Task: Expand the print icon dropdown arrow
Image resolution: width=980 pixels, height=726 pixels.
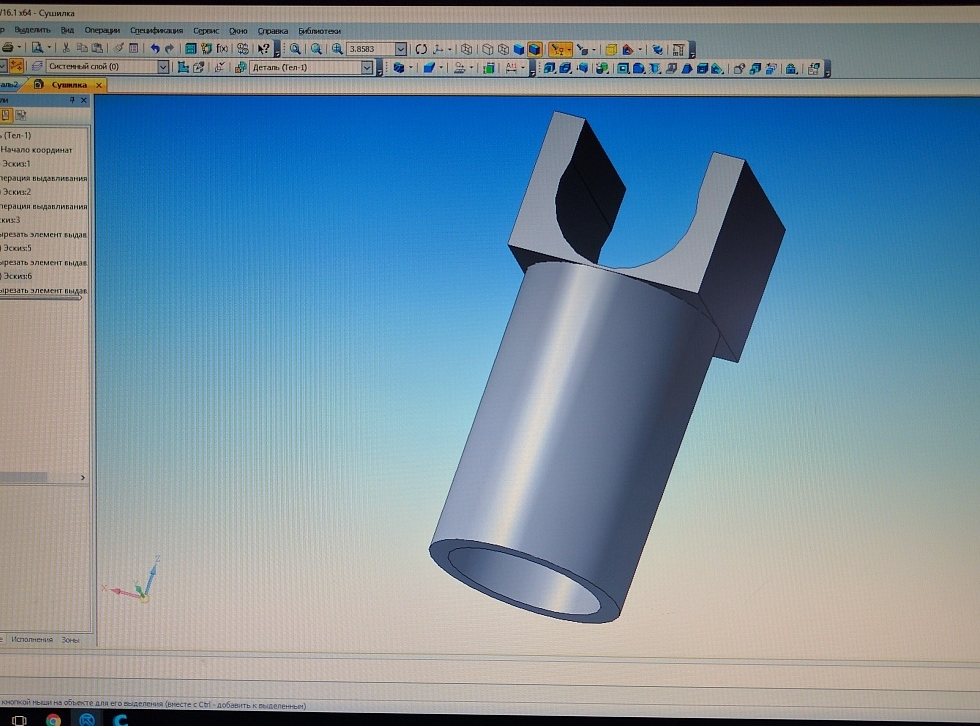Action: click(19, 47)
